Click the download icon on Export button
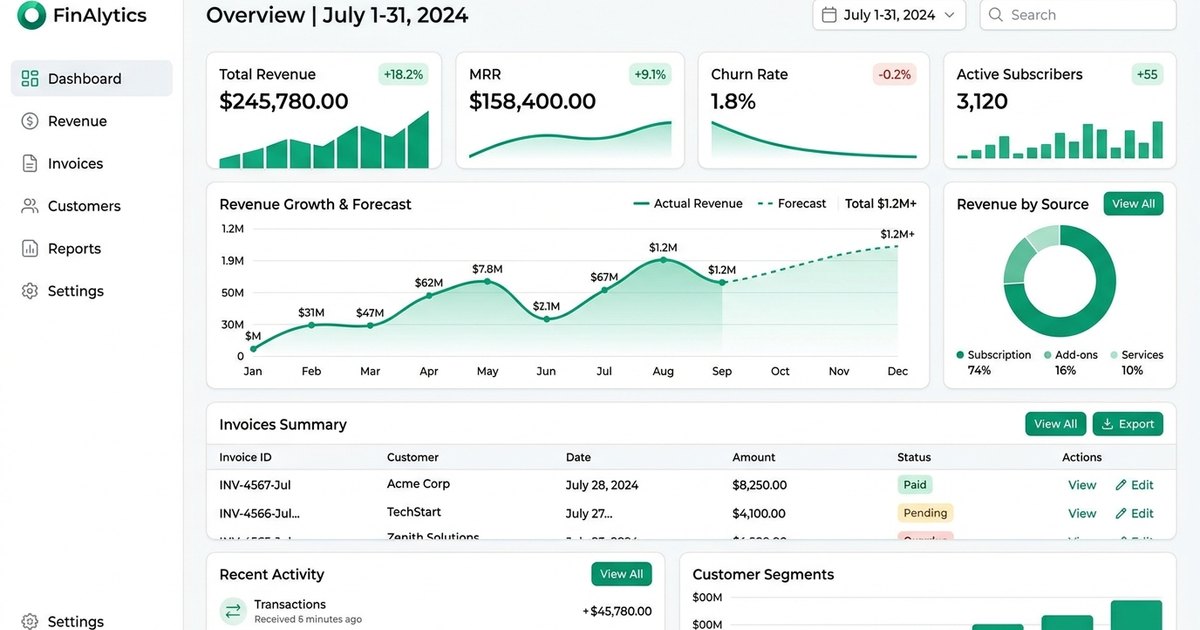 pyautogui.click(x=1107, y=424)
